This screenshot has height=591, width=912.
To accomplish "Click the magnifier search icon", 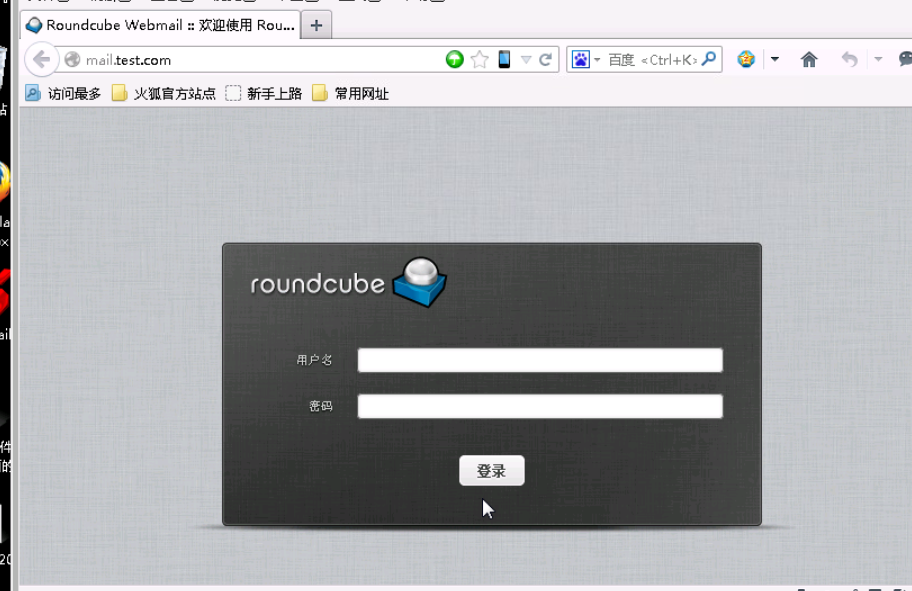I will pyautogui.click(x=709, y=59).
